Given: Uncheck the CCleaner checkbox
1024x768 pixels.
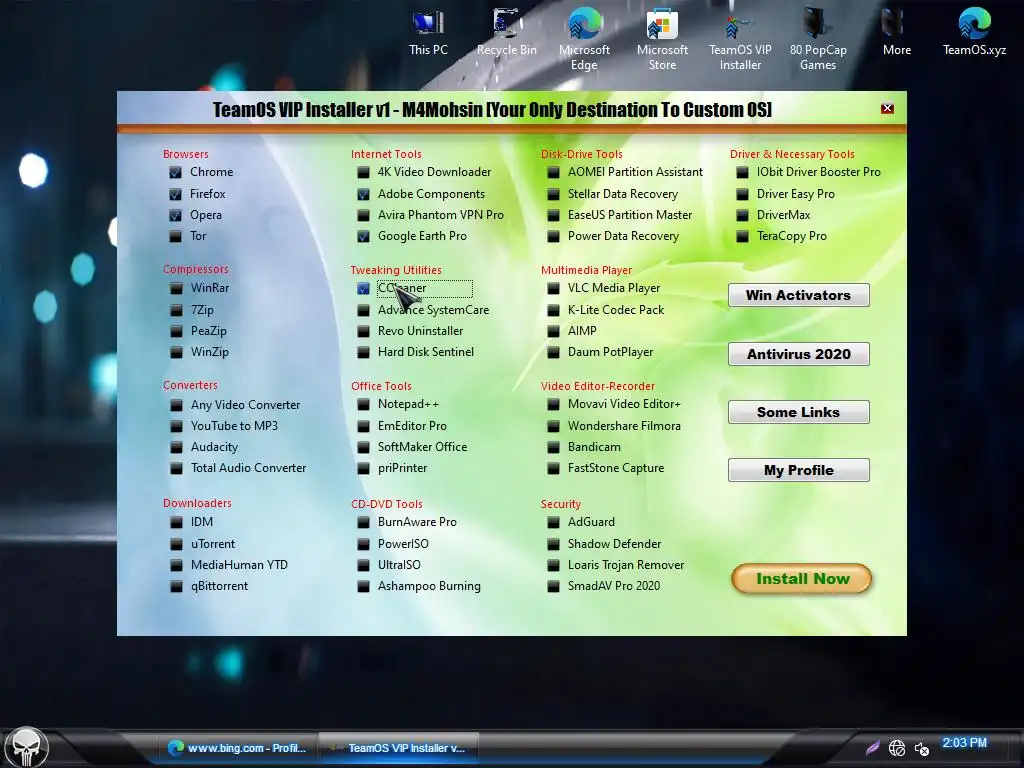Looking at the screenshot, I should click(x=364, y=288).
